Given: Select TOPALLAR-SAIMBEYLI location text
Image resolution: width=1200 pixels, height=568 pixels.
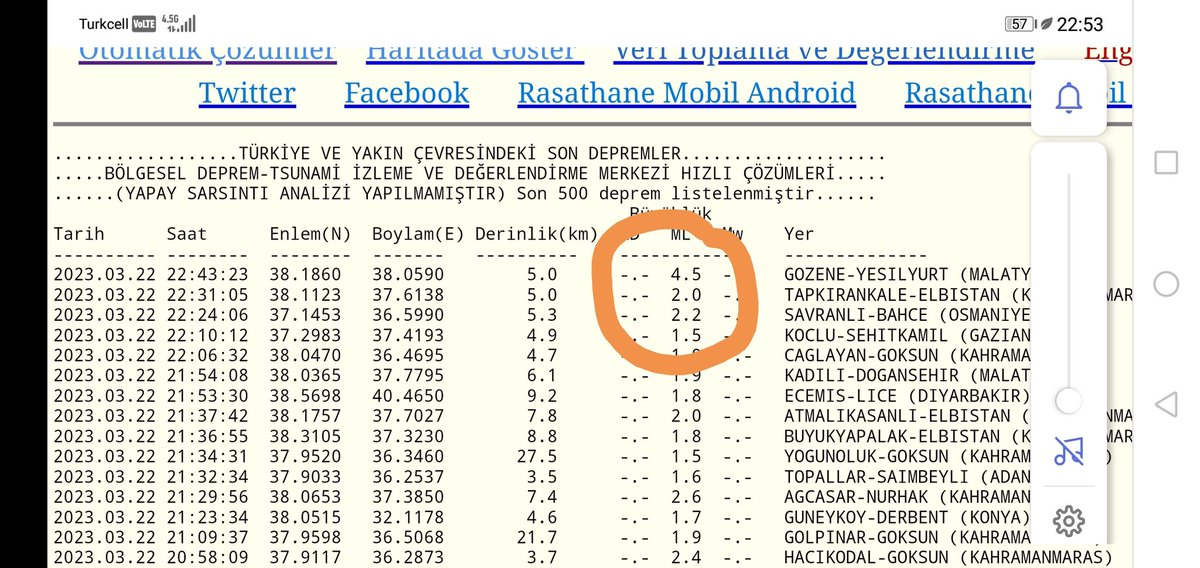Looking at the screenshot, I should (876, 476).
